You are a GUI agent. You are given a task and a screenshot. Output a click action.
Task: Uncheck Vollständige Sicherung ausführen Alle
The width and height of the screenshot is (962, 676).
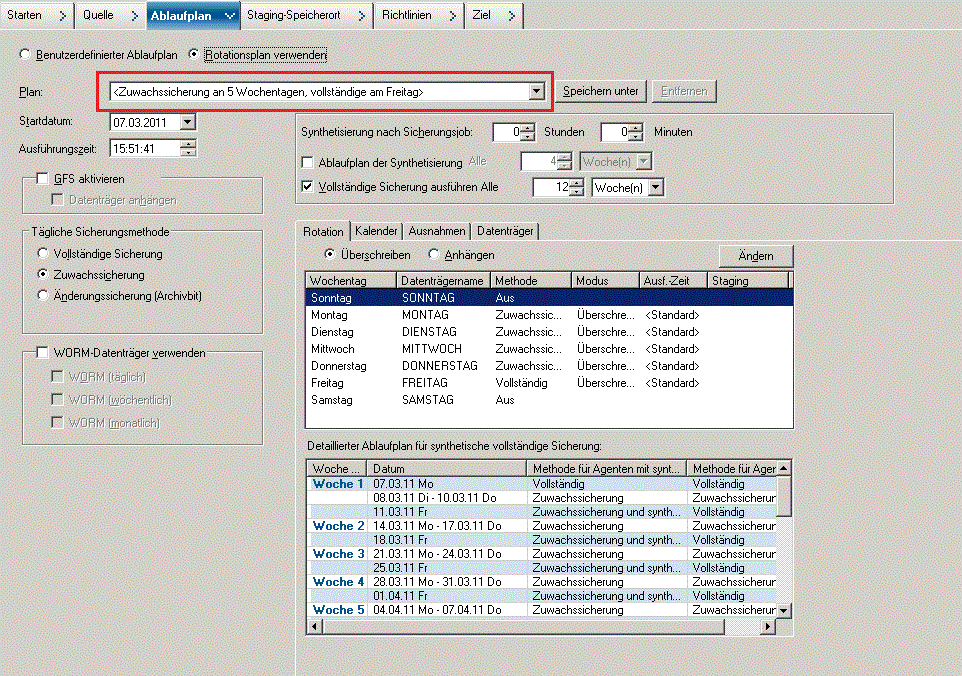(308, 185)
